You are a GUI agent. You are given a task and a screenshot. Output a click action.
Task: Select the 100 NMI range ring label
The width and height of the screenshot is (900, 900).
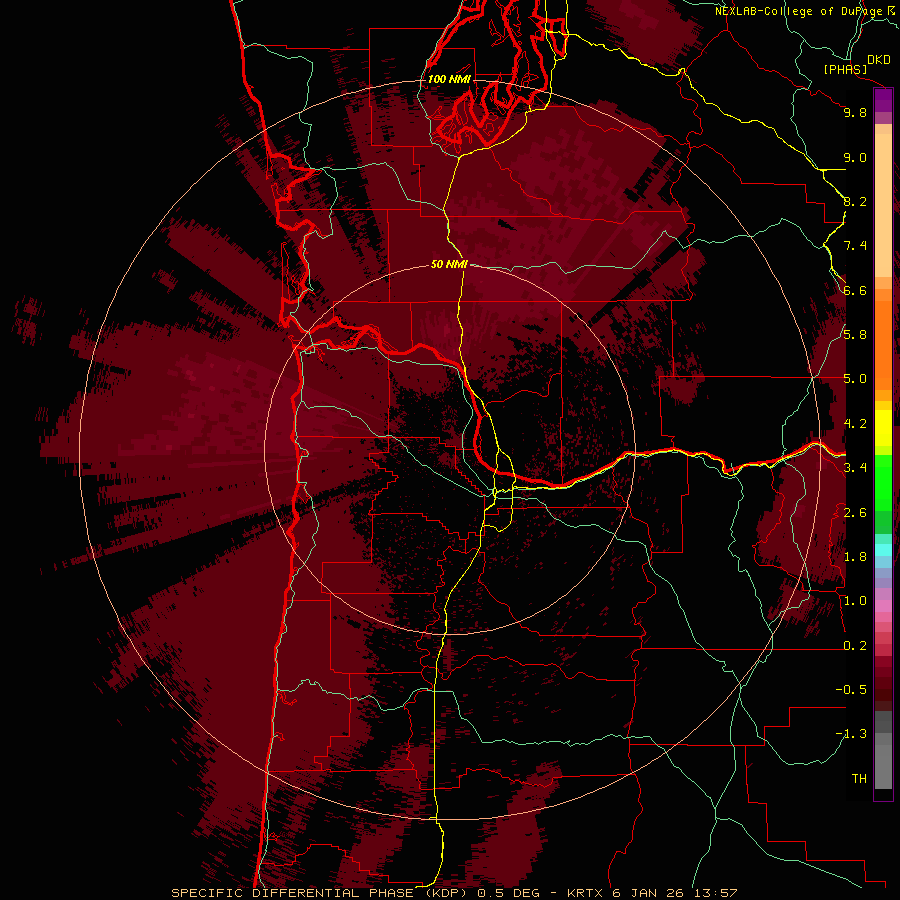(x=449, y=79)
